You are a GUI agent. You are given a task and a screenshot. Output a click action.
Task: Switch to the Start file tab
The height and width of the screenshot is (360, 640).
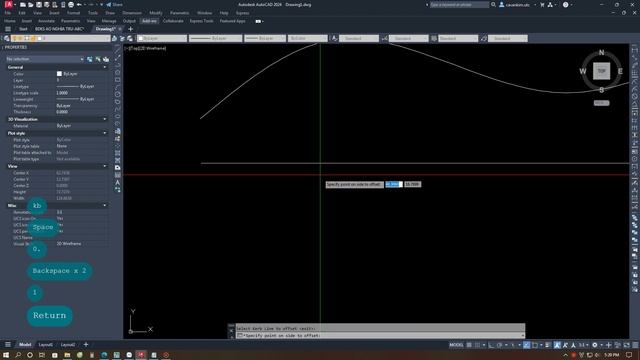click(x=23, y=29)
